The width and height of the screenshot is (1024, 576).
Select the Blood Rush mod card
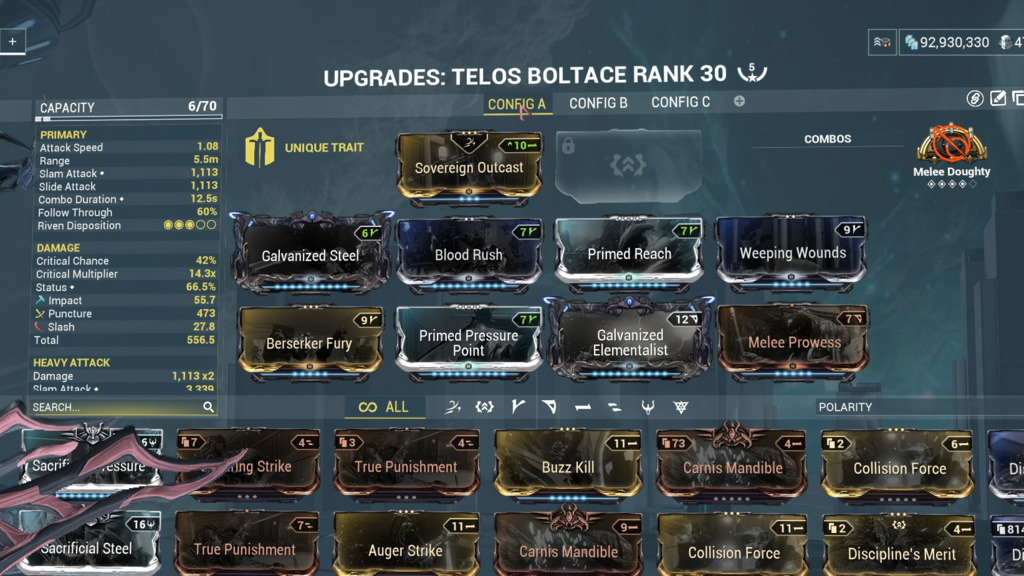point(469,254)
